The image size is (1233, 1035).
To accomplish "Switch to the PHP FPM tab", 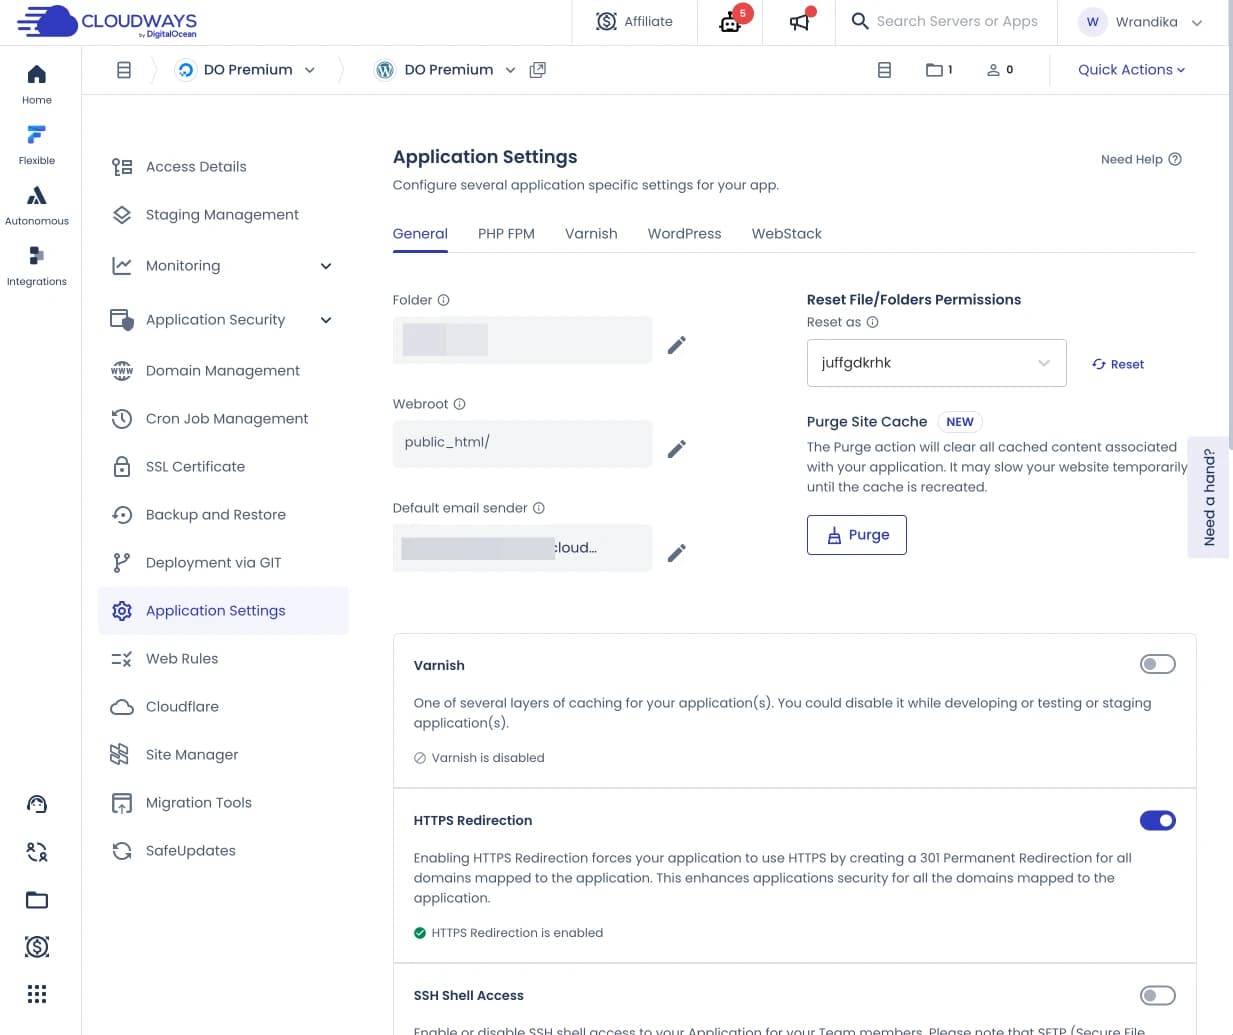I will (x=506, y=234).
